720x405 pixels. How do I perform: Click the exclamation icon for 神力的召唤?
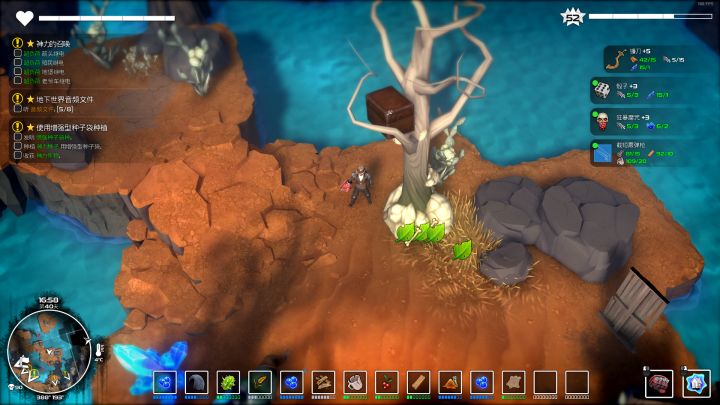coord(17,43)
